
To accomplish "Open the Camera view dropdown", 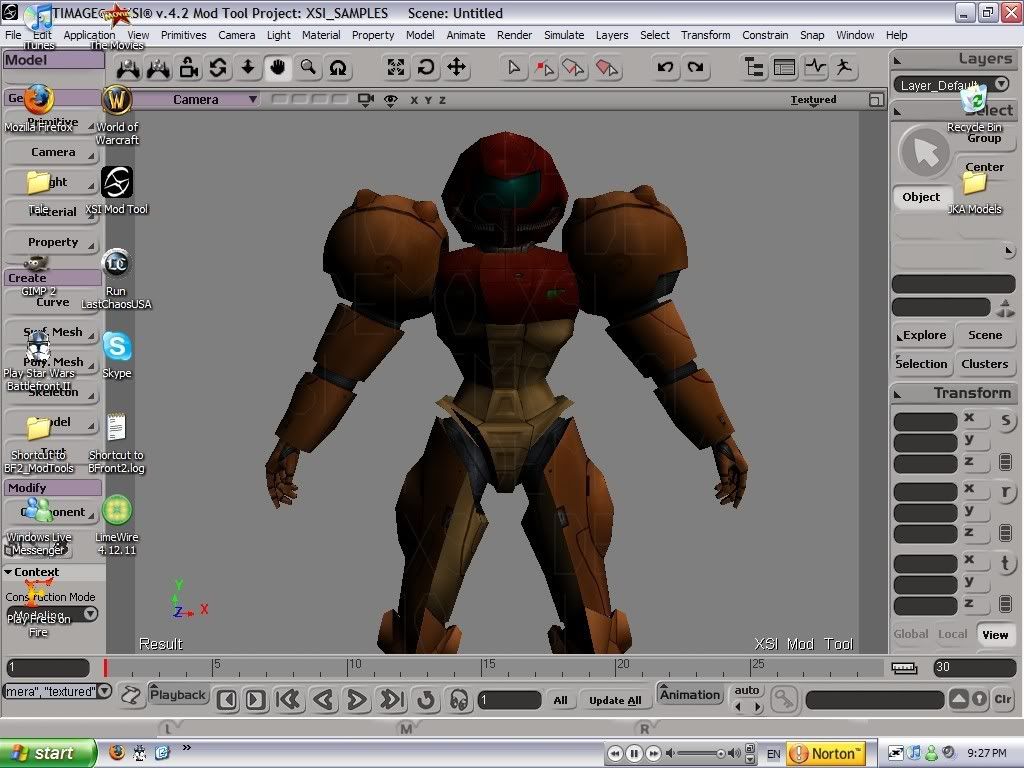I will [x=196, y=99].
